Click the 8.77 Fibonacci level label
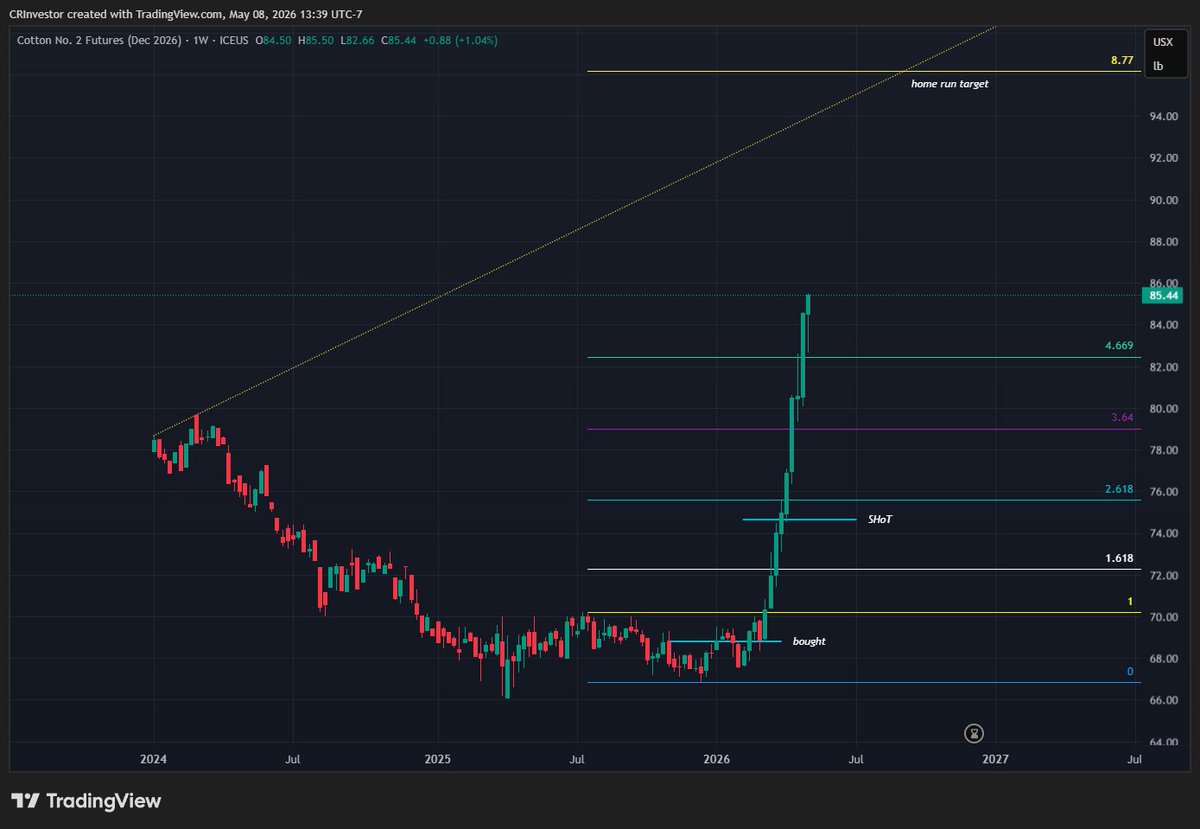Viewport: 1200px width, 829px height. 1121,60
